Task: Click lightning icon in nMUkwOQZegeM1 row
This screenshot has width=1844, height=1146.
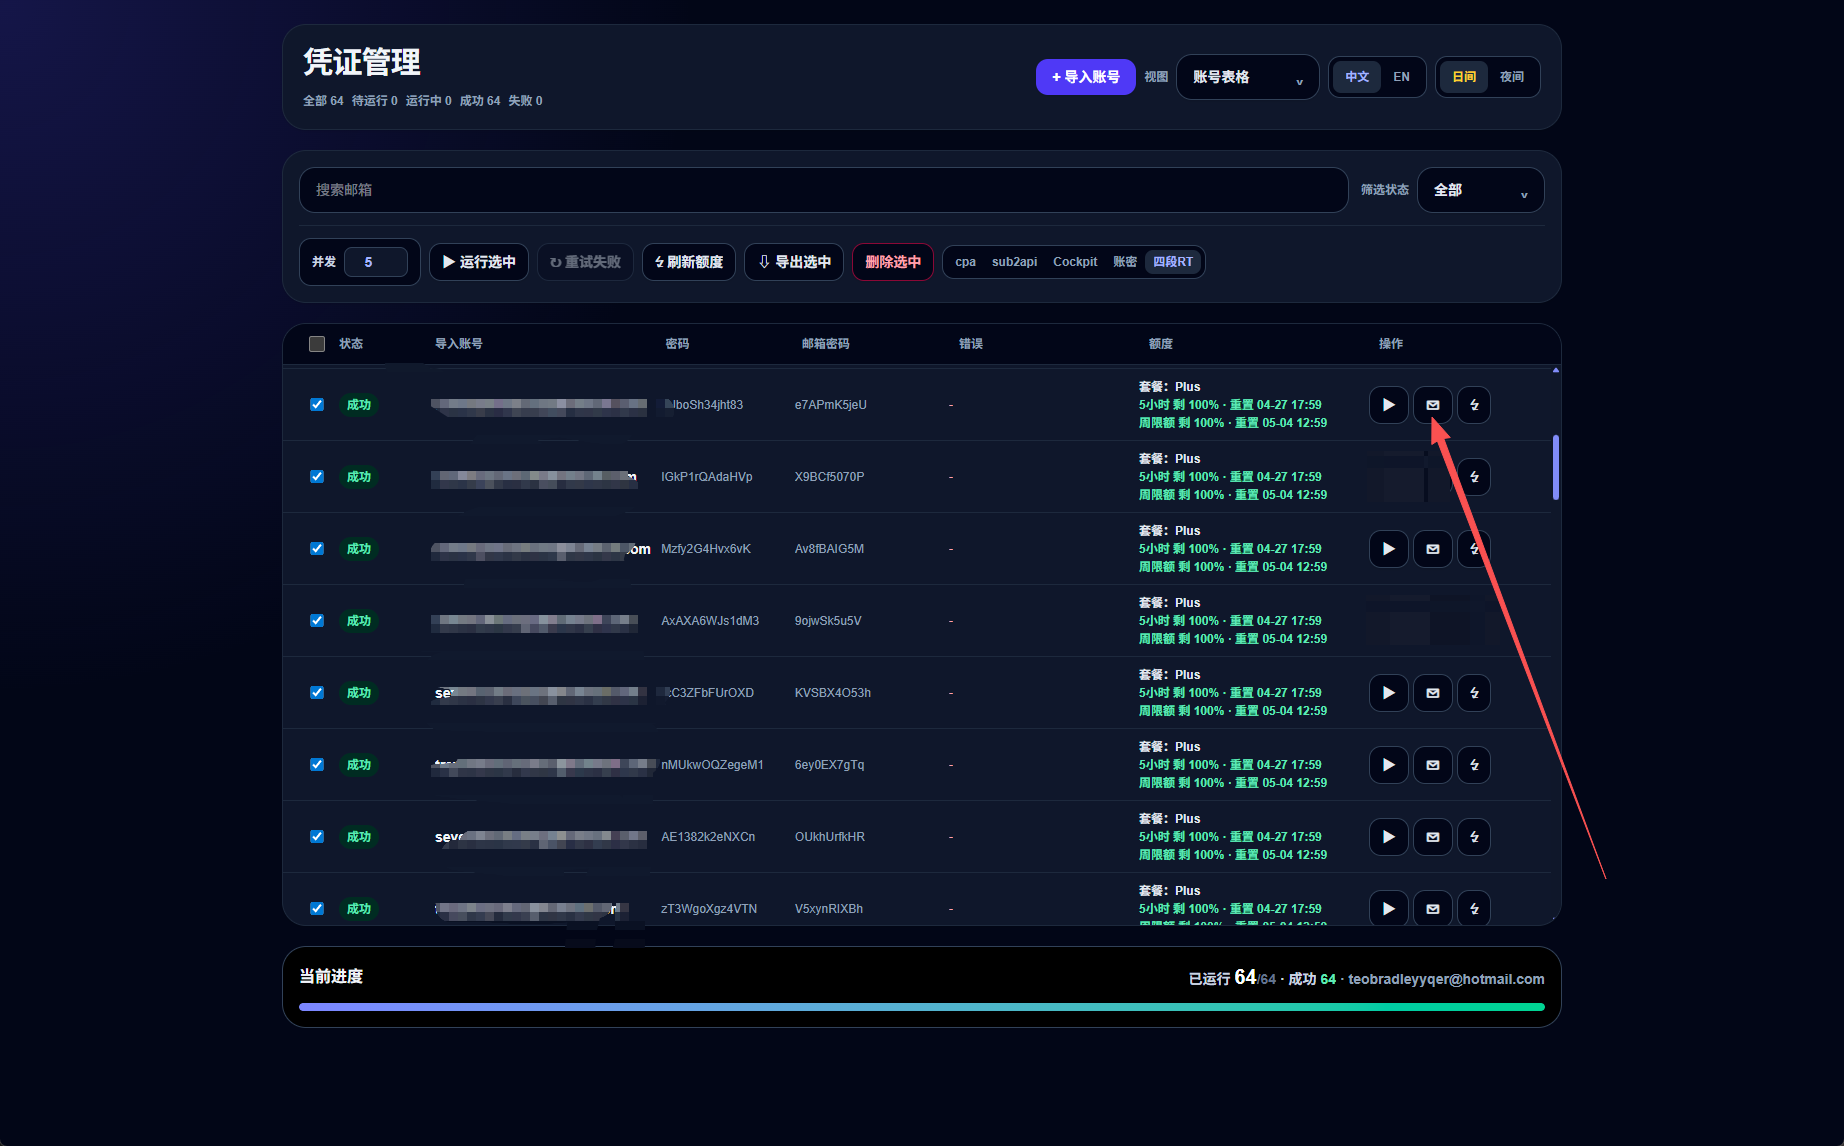Action: pos(1474,765)
